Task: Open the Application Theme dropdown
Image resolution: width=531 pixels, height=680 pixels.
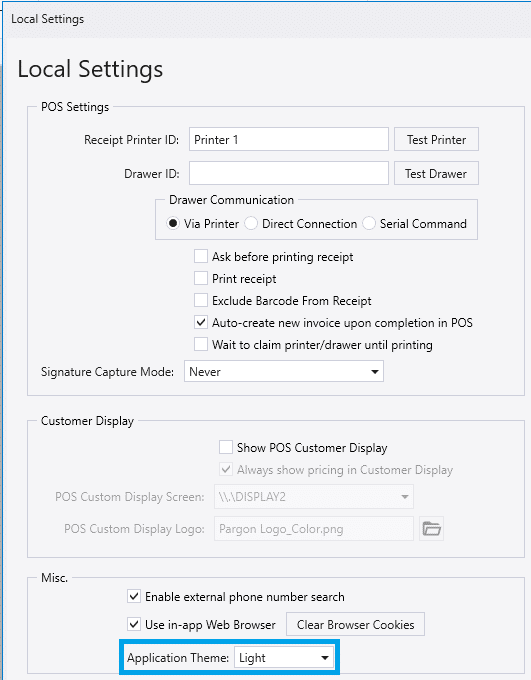Action: pos(284,657)
